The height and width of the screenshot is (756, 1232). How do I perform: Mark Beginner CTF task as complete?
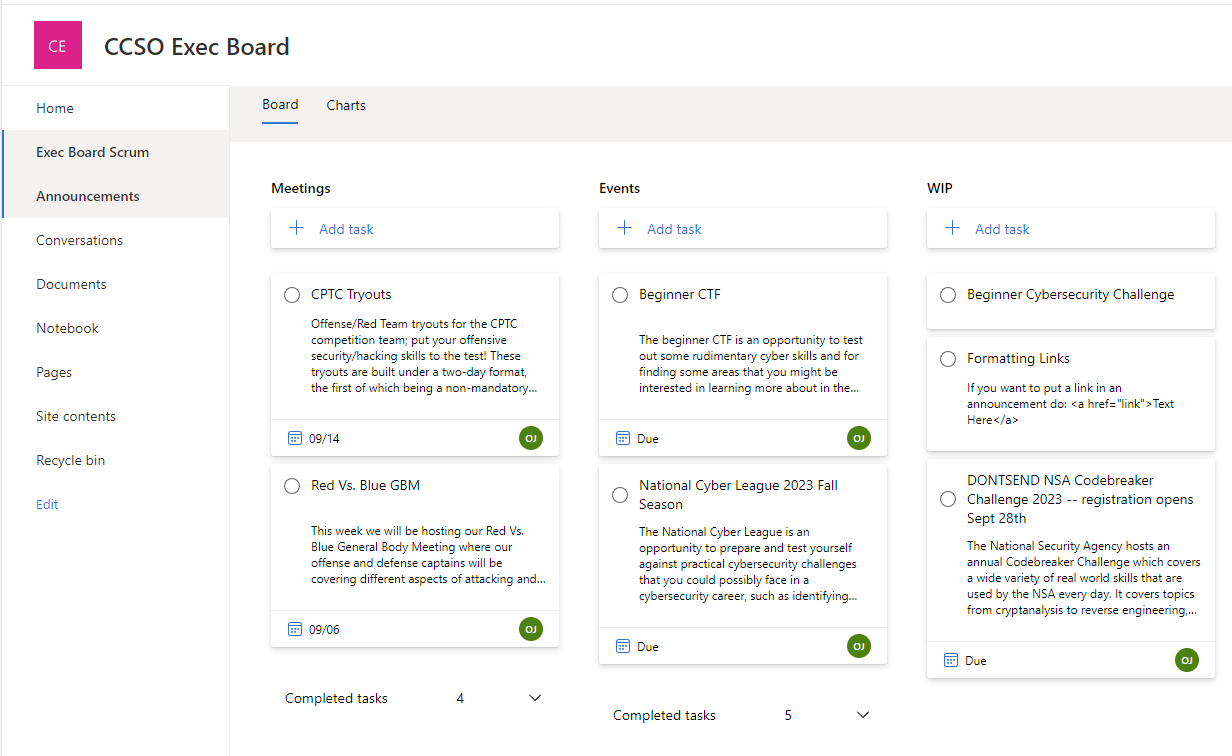coord(620,294)
